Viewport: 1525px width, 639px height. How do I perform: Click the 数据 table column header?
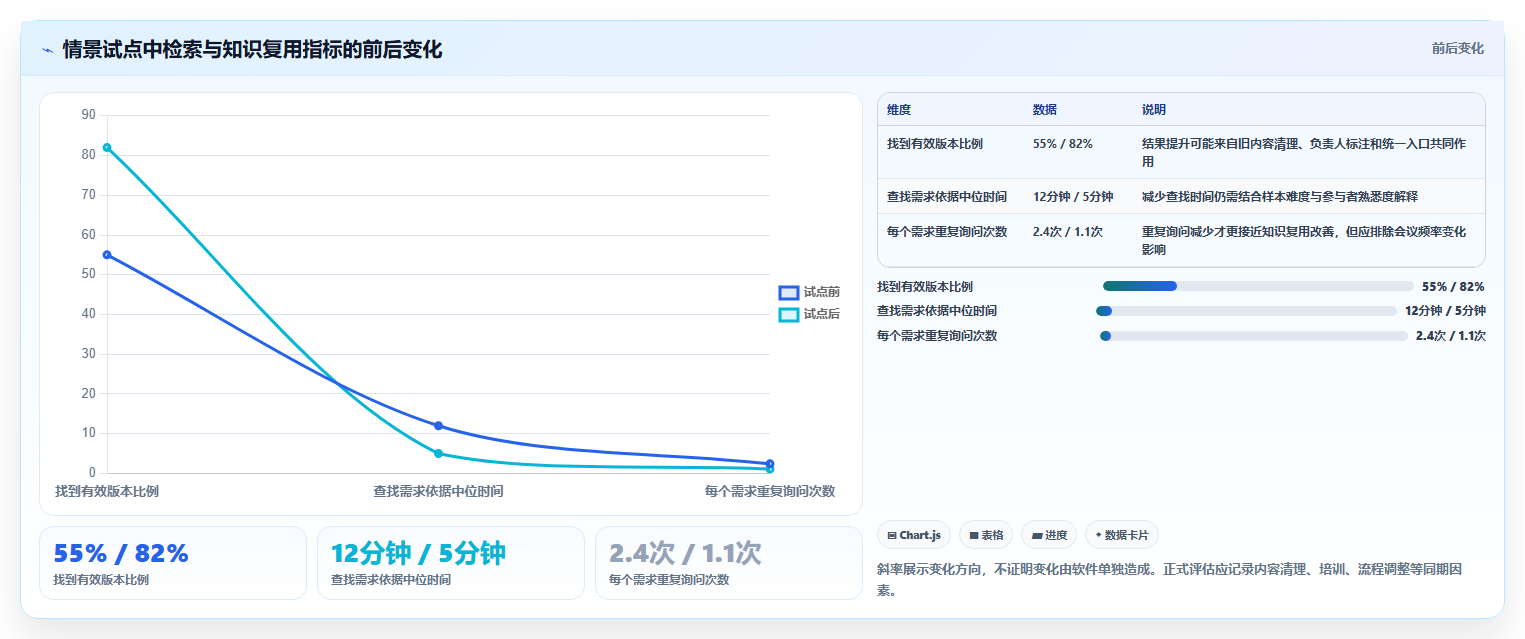point(1045,110)
